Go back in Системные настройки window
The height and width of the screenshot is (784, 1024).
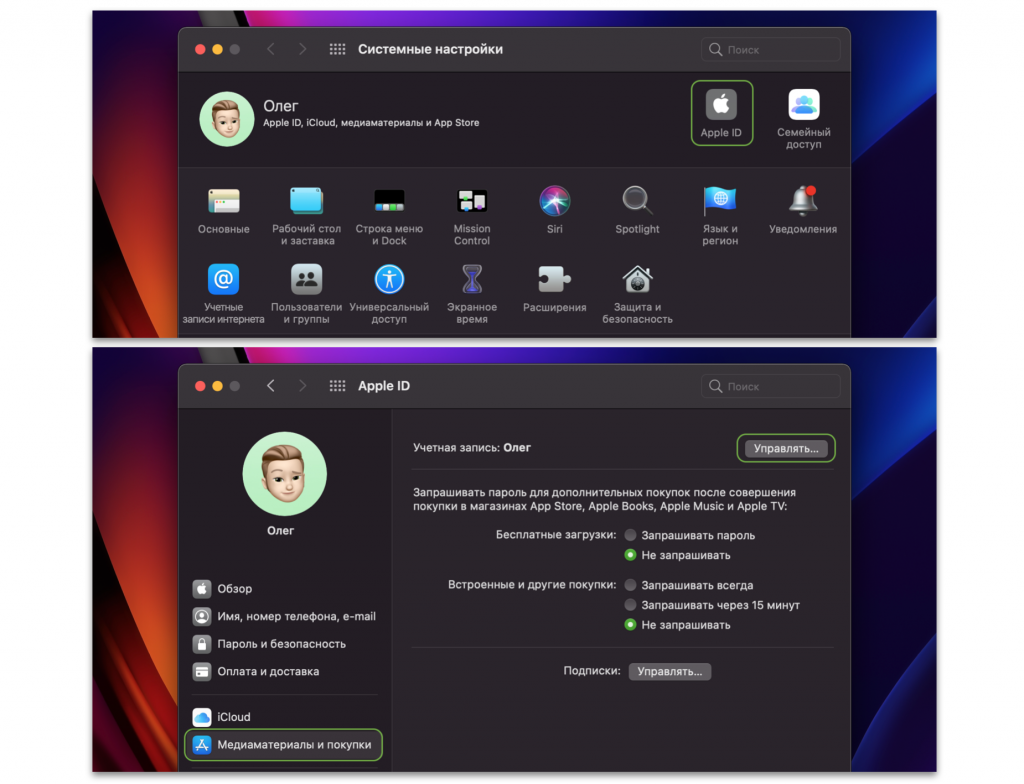coord(270,49)
